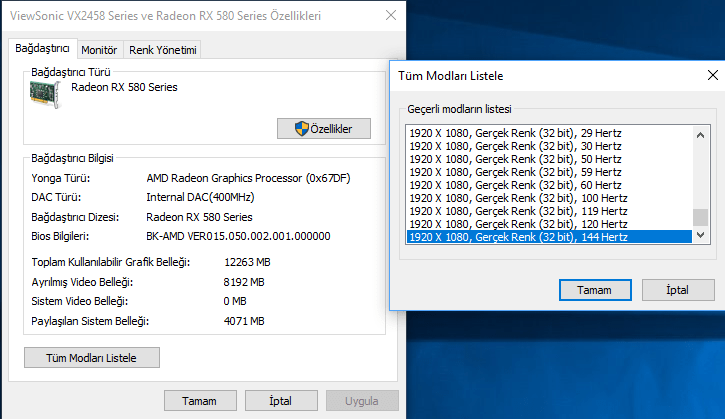Click the Geçerli modların listesi label
The width and height of the screenshot is (725, 419).
459,109
